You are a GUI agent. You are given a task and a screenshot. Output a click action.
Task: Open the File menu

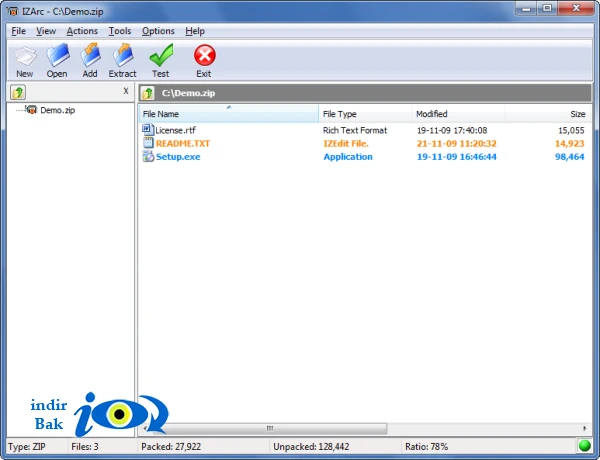(18, 31)
